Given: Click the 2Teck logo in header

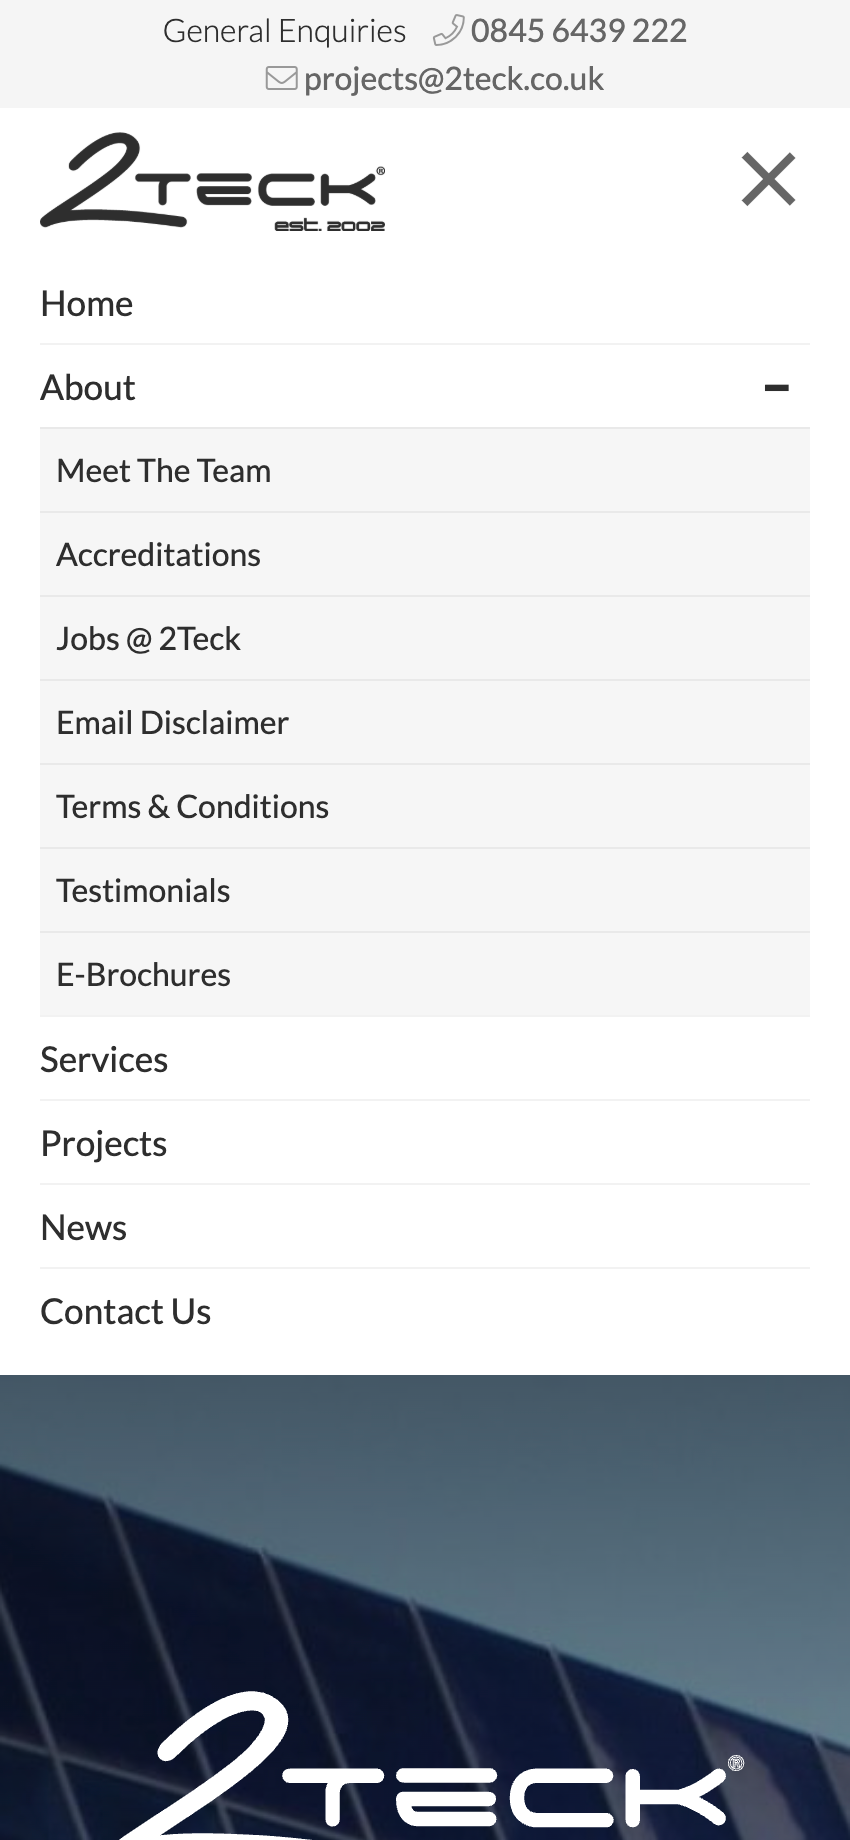Looking at the screenshot, I should coord(212,182).
